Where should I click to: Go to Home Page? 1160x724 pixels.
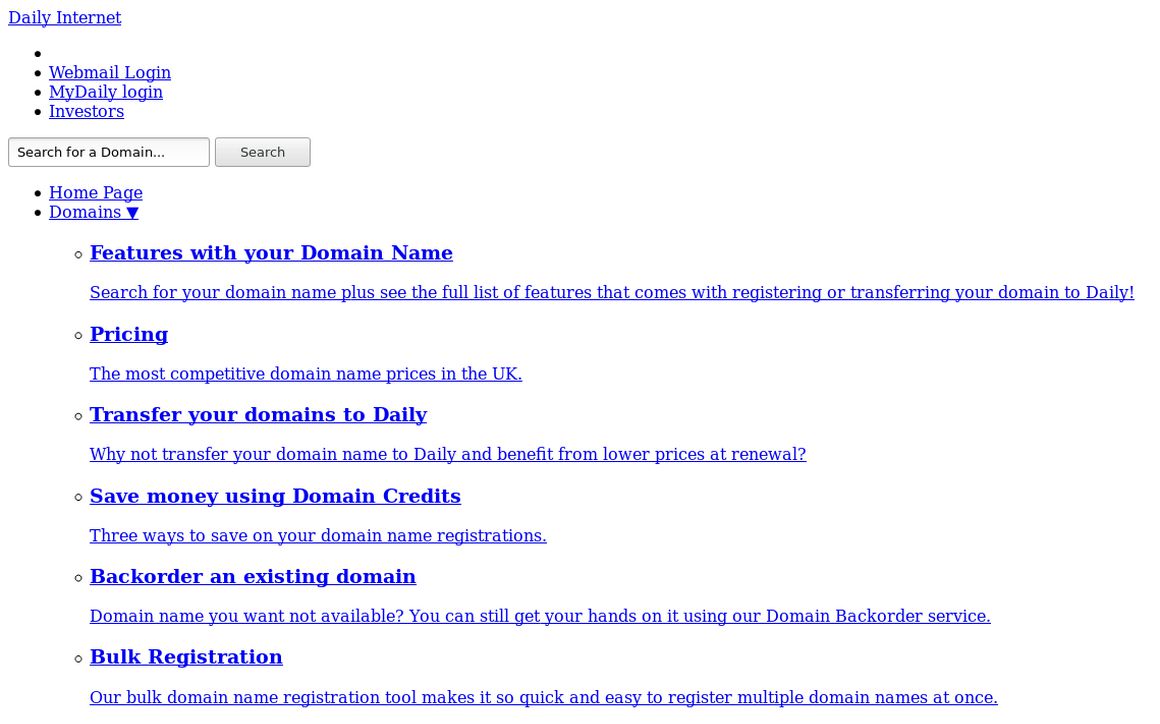[95, 192]
